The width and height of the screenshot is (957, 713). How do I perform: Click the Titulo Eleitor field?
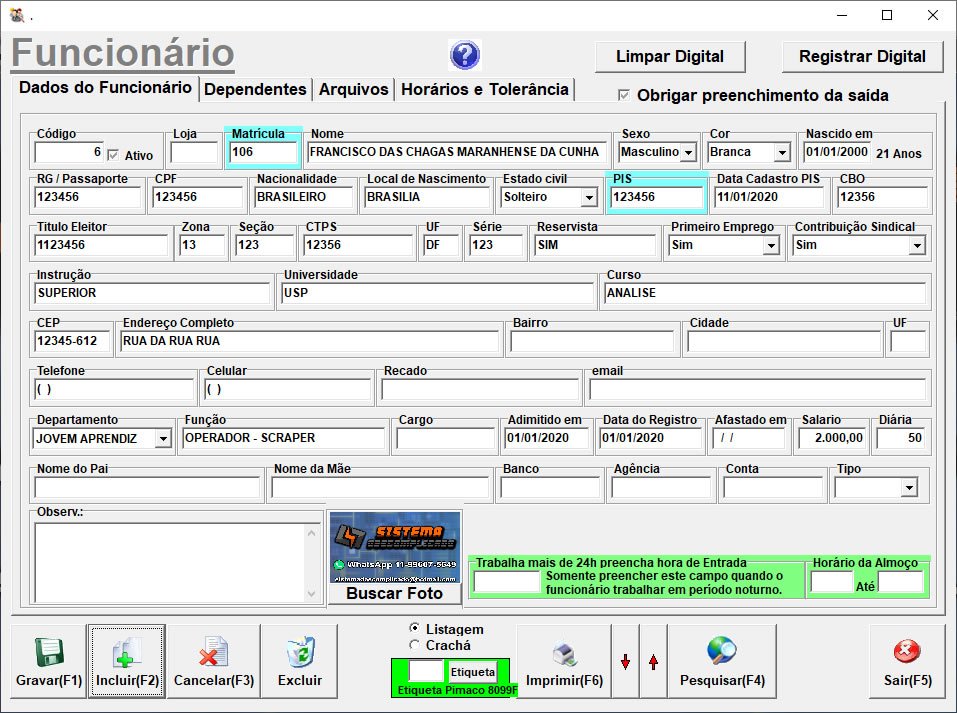(x=101, y=245)
